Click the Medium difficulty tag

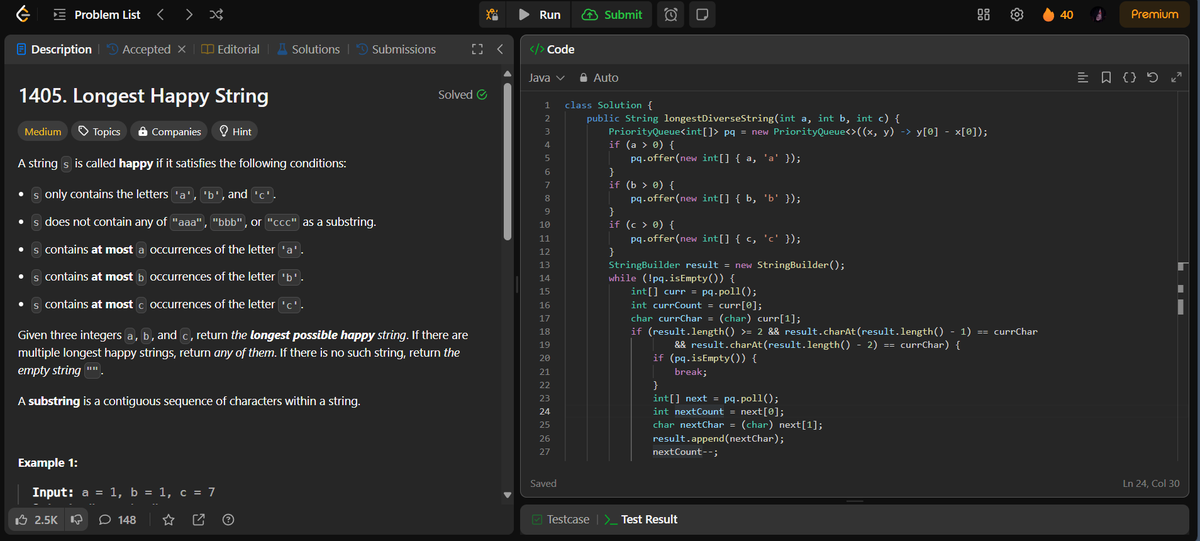coord(42,132)
